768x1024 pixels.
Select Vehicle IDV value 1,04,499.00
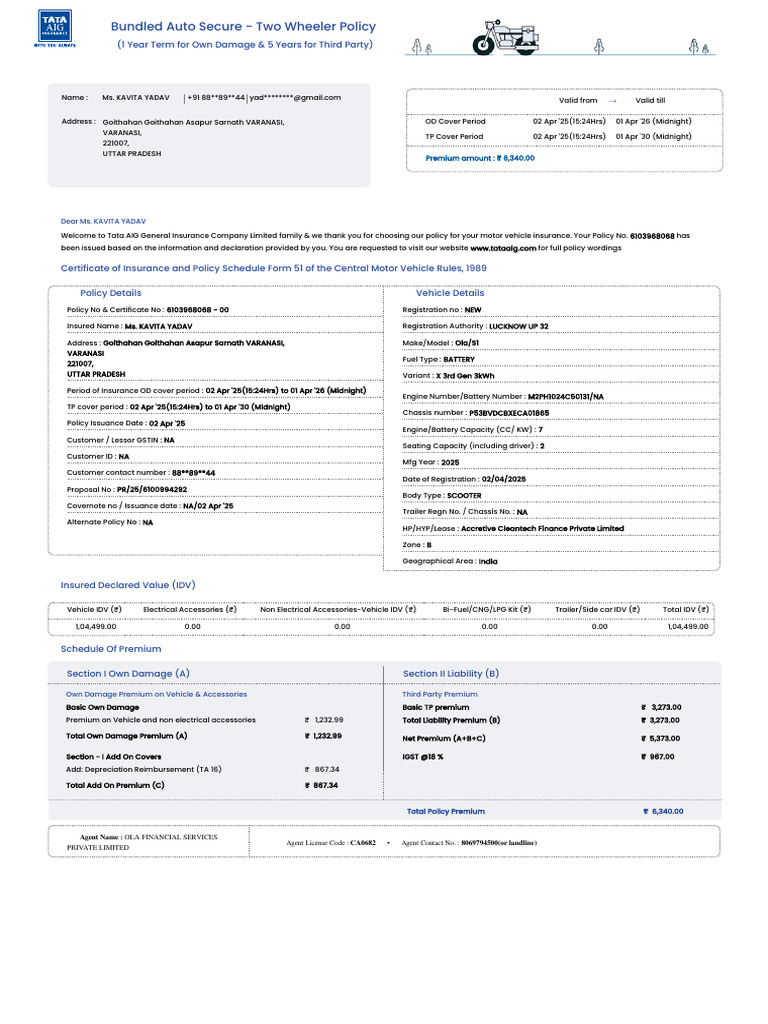(x=96, y=626)
